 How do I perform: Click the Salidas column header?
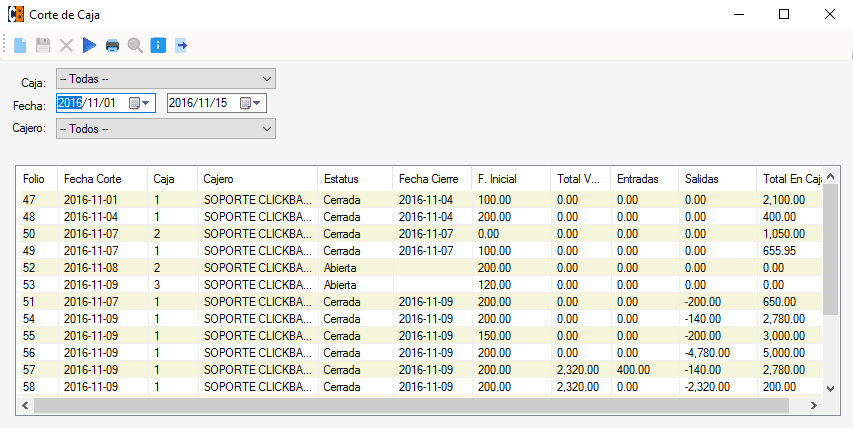pyautogui.click(x=718, y=179)
